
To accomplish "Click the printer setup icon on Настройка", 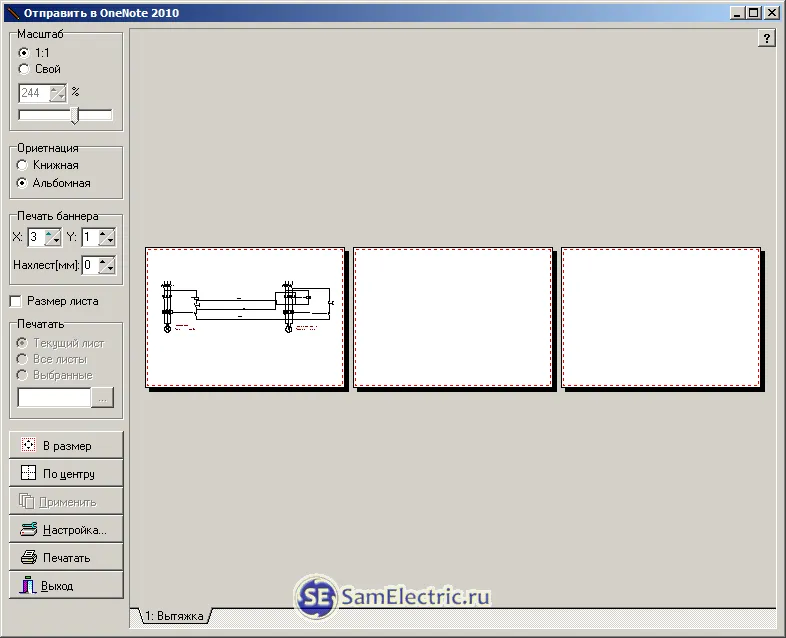I will pyautogui.click(x=29, y=529).
